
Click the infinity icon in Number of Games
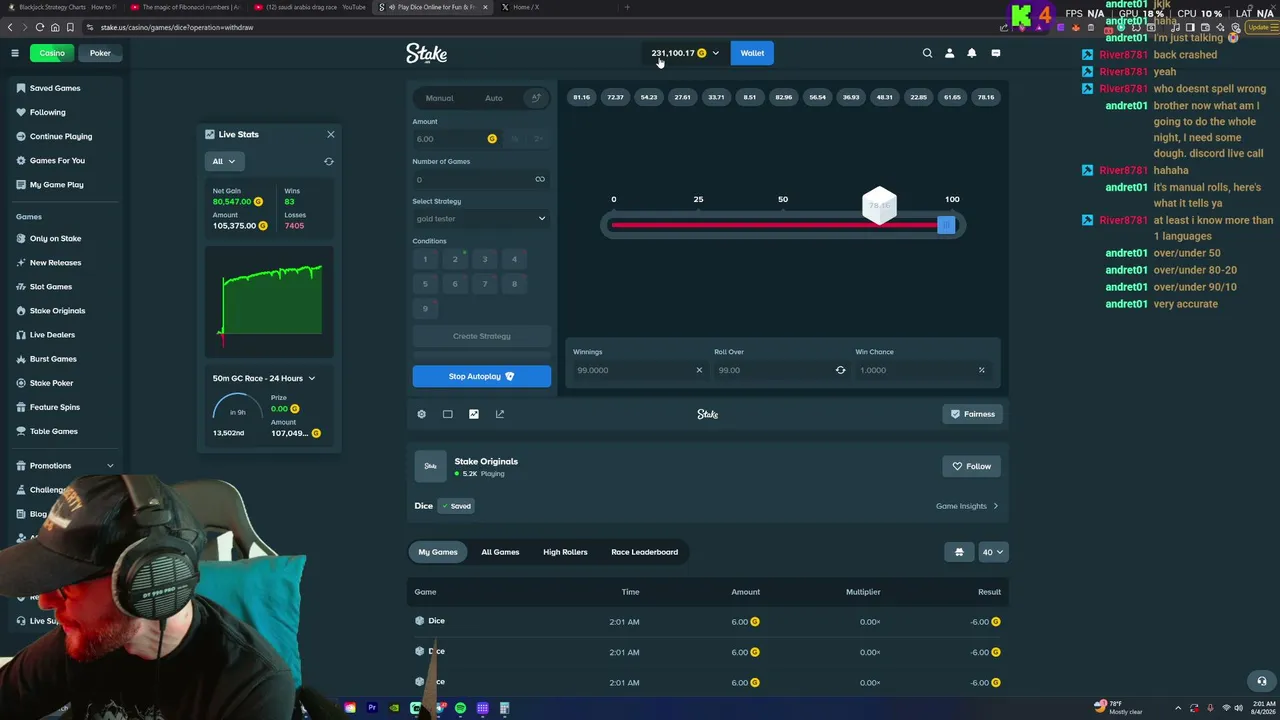(540, 180)
